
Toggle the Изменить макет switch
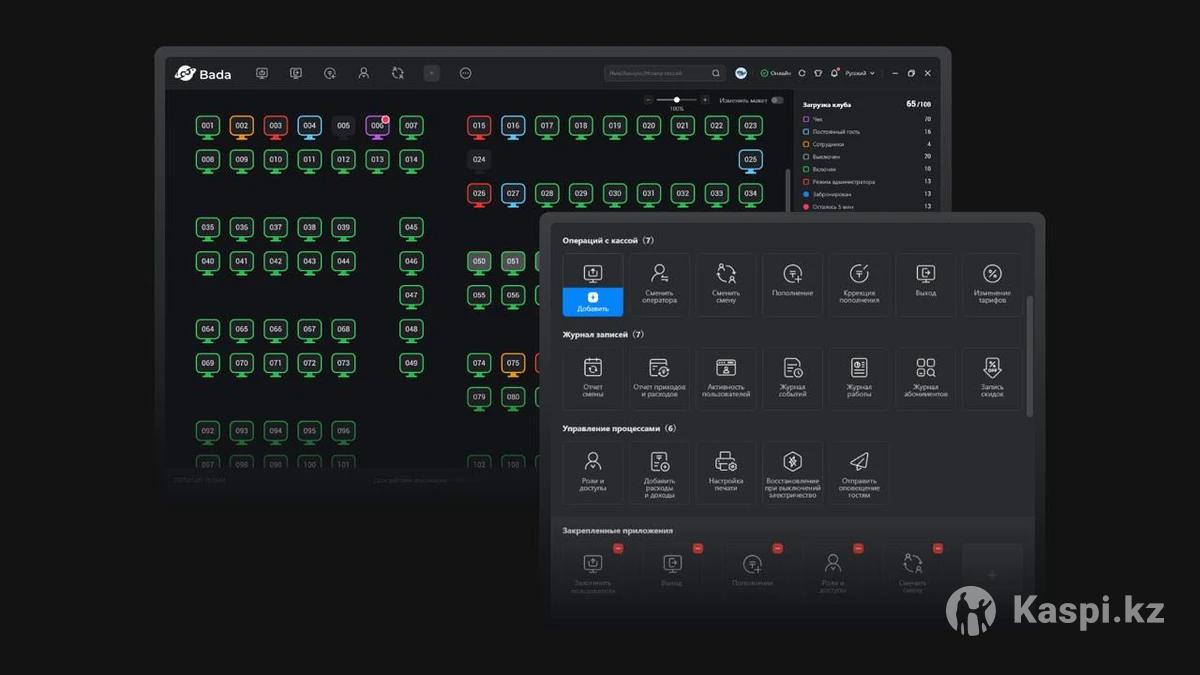777,100
